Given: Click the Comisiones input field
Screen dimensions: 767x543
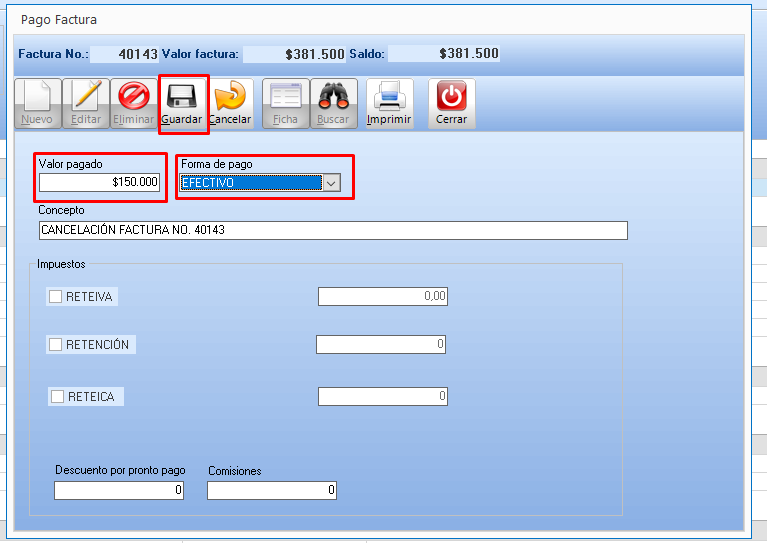Looking at the screenshot, I should pos(271,490).
